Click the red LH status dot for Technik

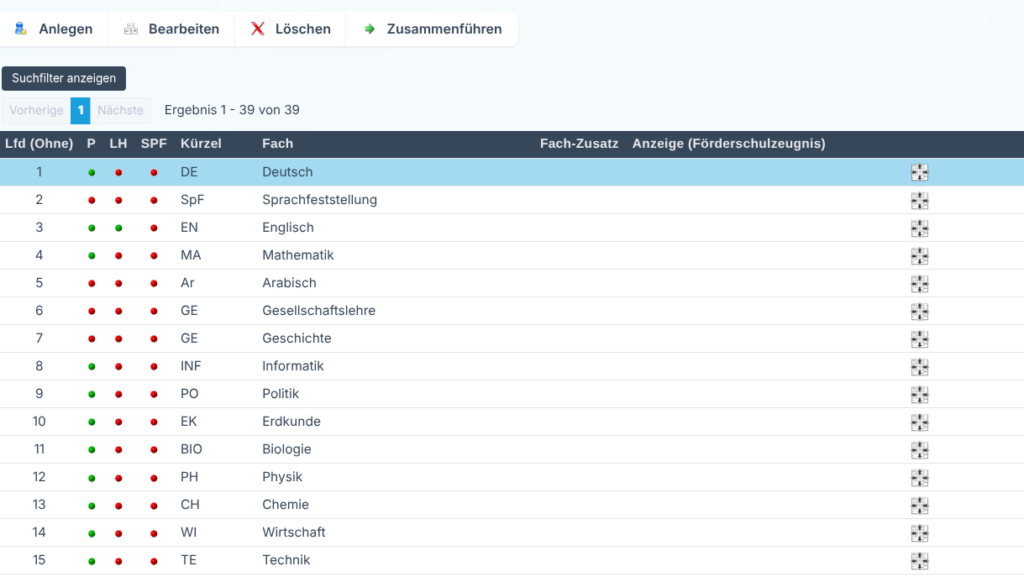pyautogui.click(x=118, y=561)
